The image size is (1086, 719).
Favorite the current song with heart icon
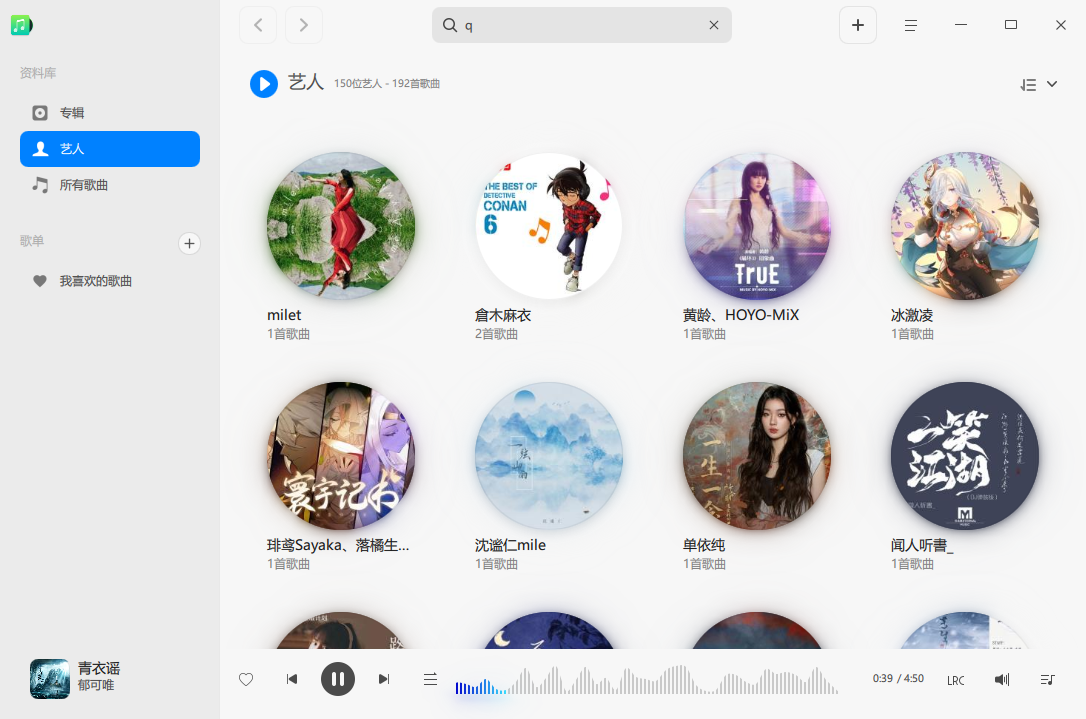point(246,679)
